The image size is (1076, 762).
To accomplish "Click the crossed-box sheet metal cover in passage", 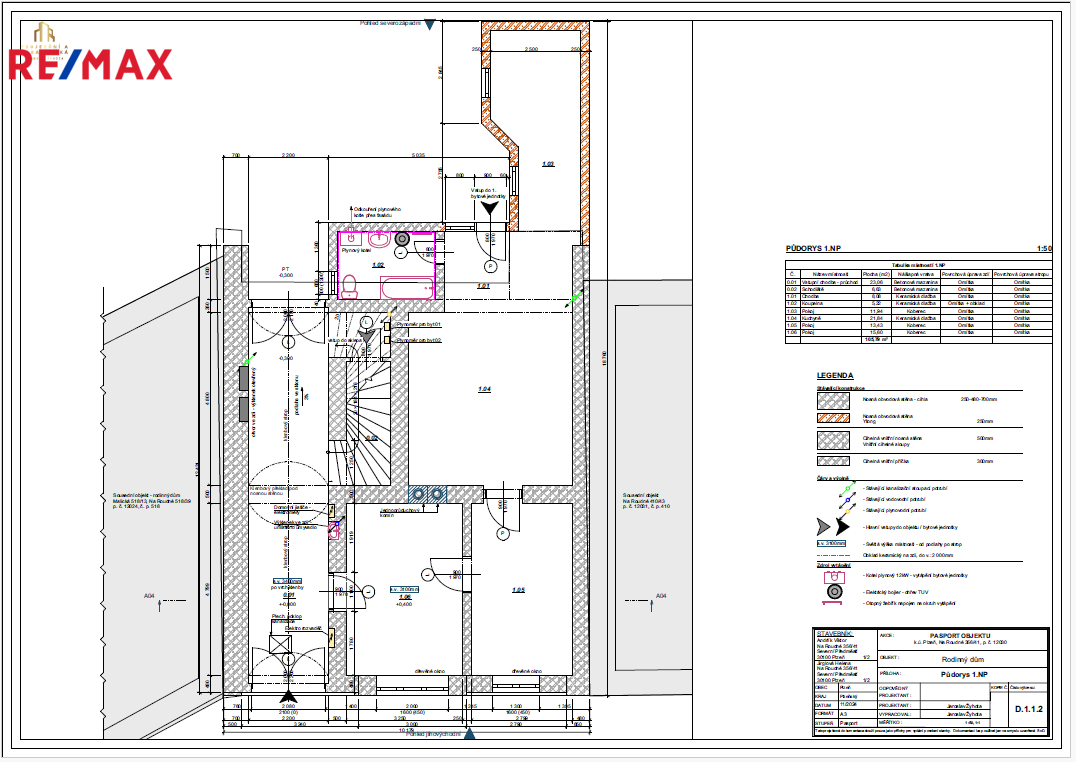I will [280, 645].
